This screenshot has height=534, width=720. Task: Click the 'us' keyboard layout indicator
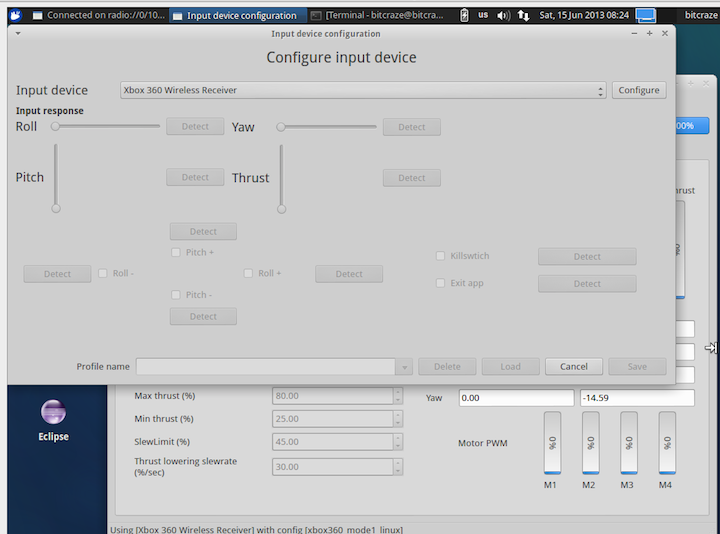483,15
